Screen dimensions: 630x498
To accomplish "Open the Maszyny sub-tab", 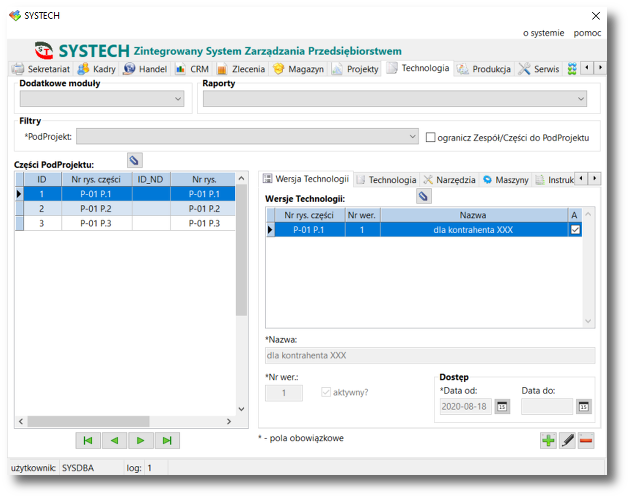I will click(x=506, y=180).
